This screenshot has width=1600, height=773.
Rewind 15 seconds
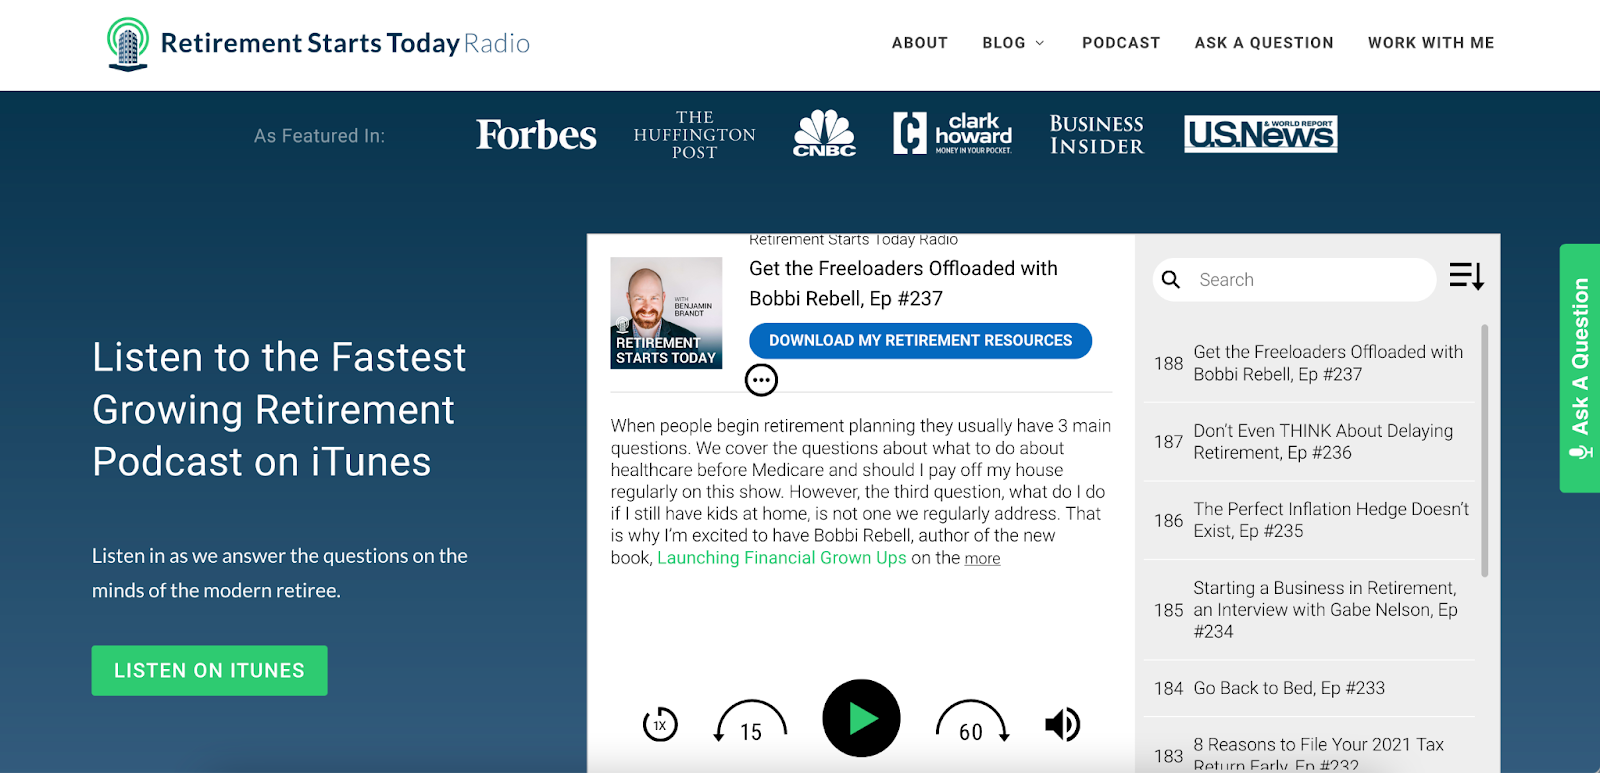[x=751, y=722]
